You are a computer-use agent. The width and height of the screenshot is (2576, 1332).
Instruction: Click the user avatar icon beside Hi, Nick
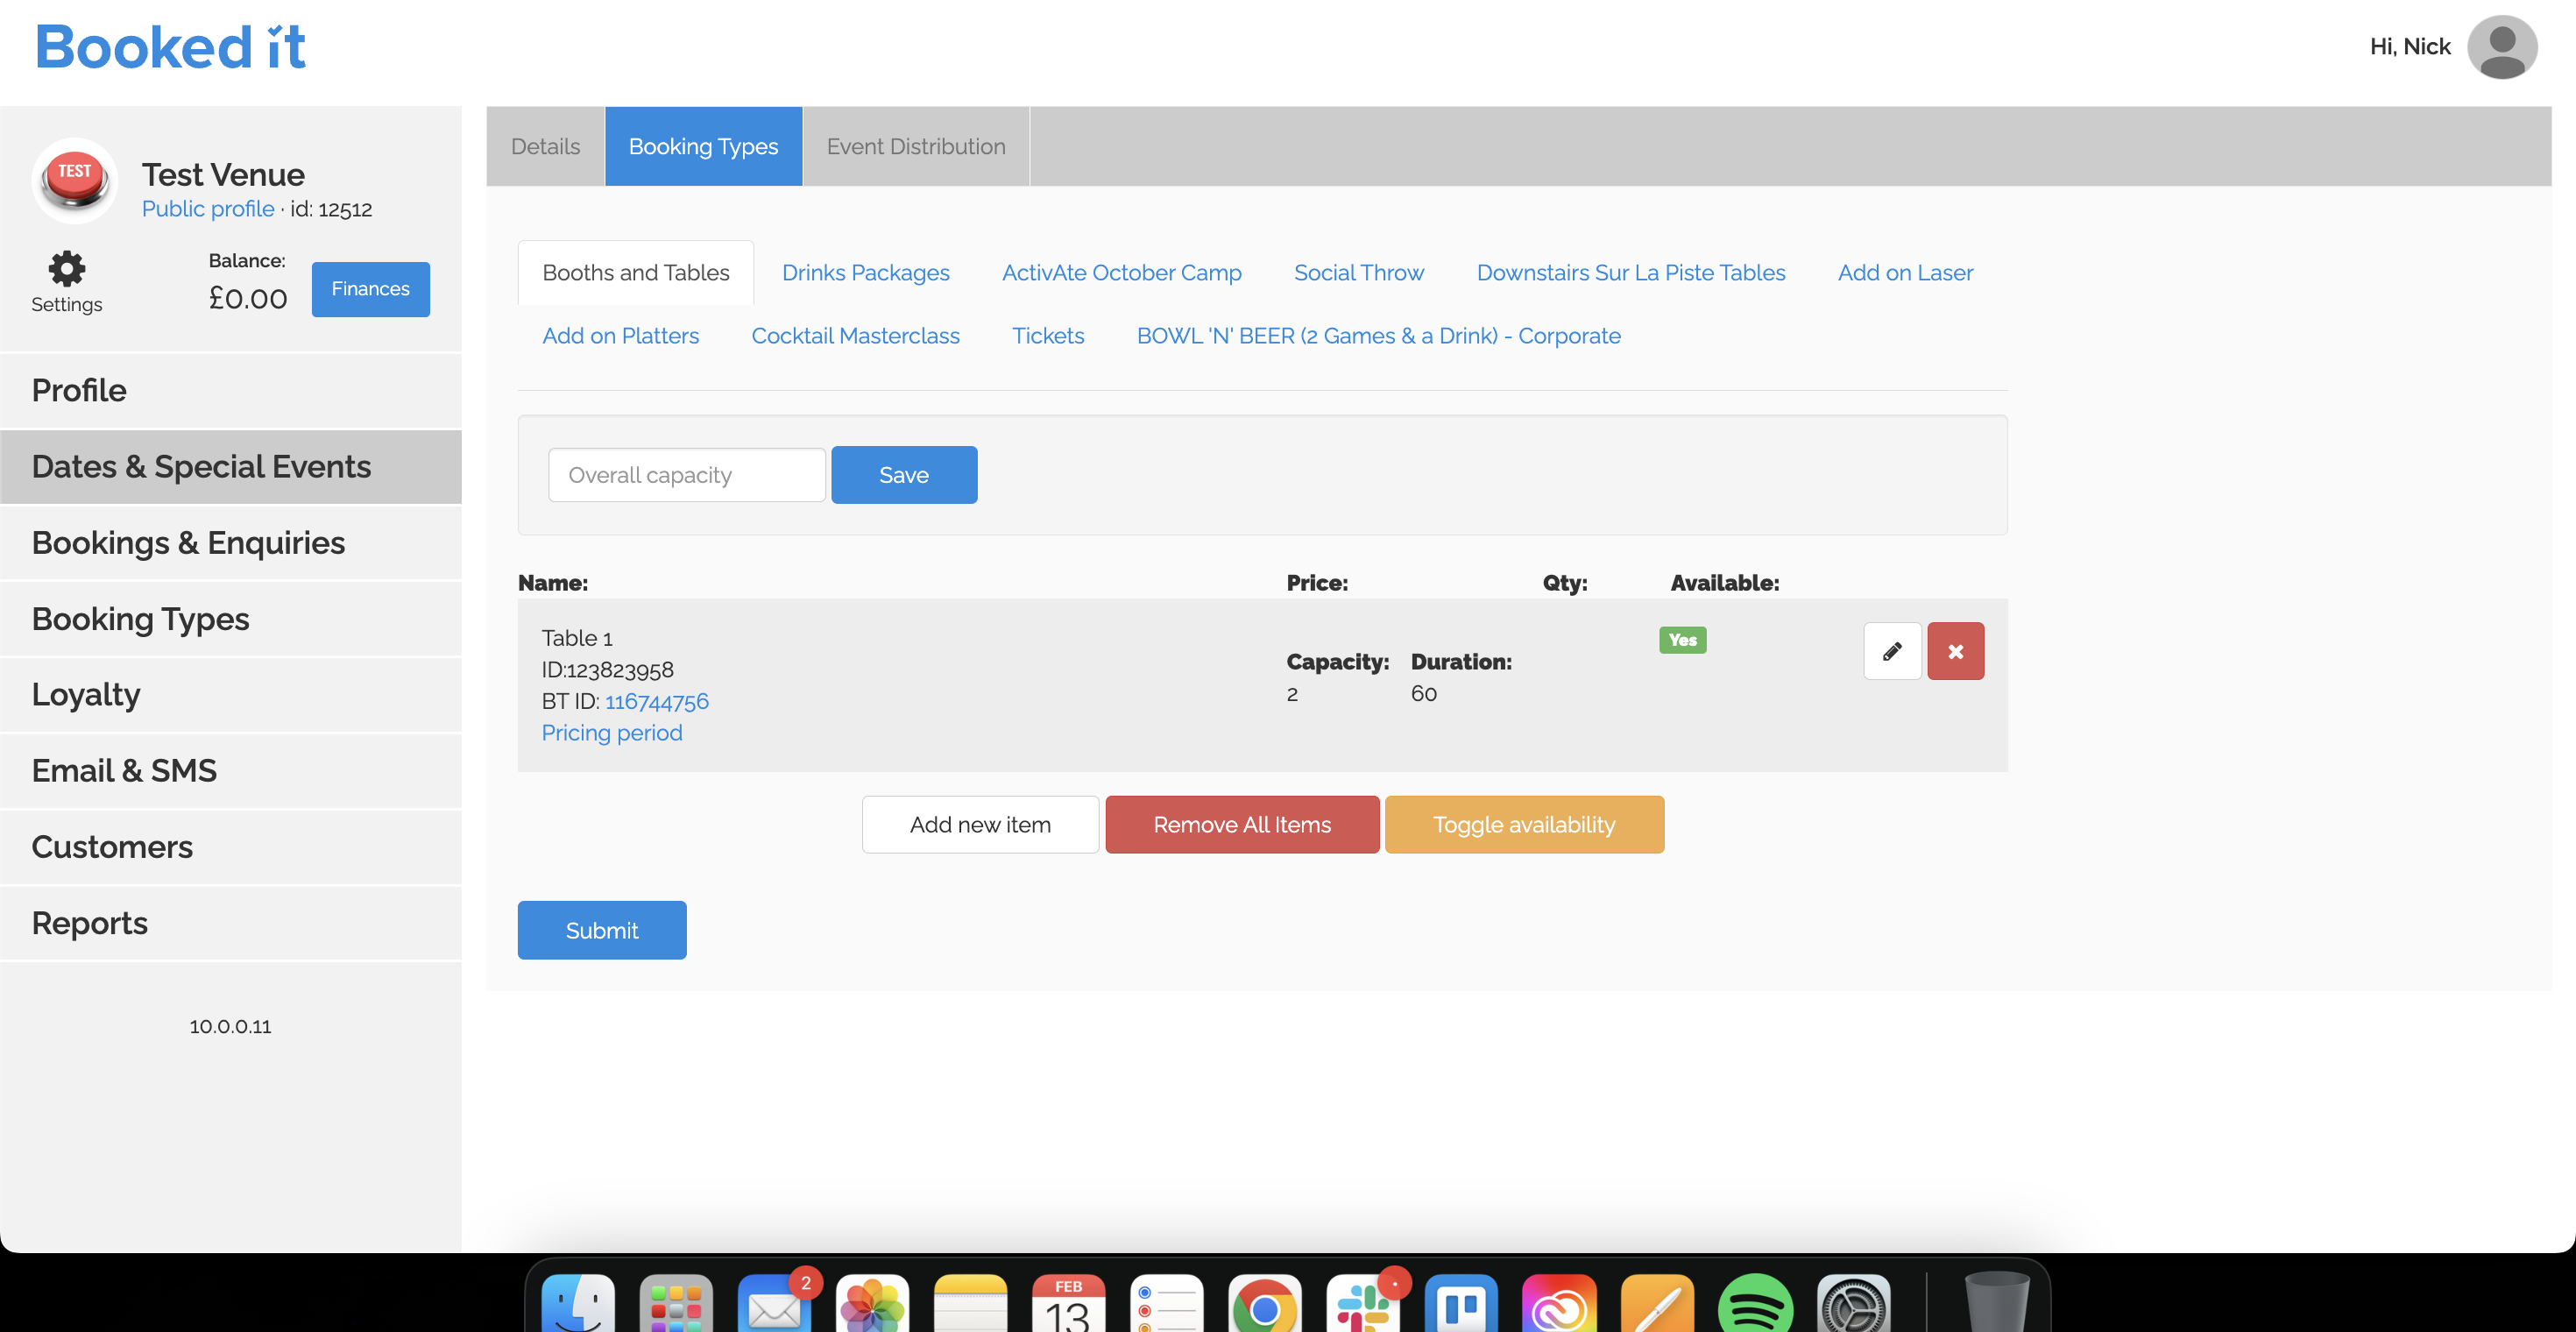(x=2501, y=46)
